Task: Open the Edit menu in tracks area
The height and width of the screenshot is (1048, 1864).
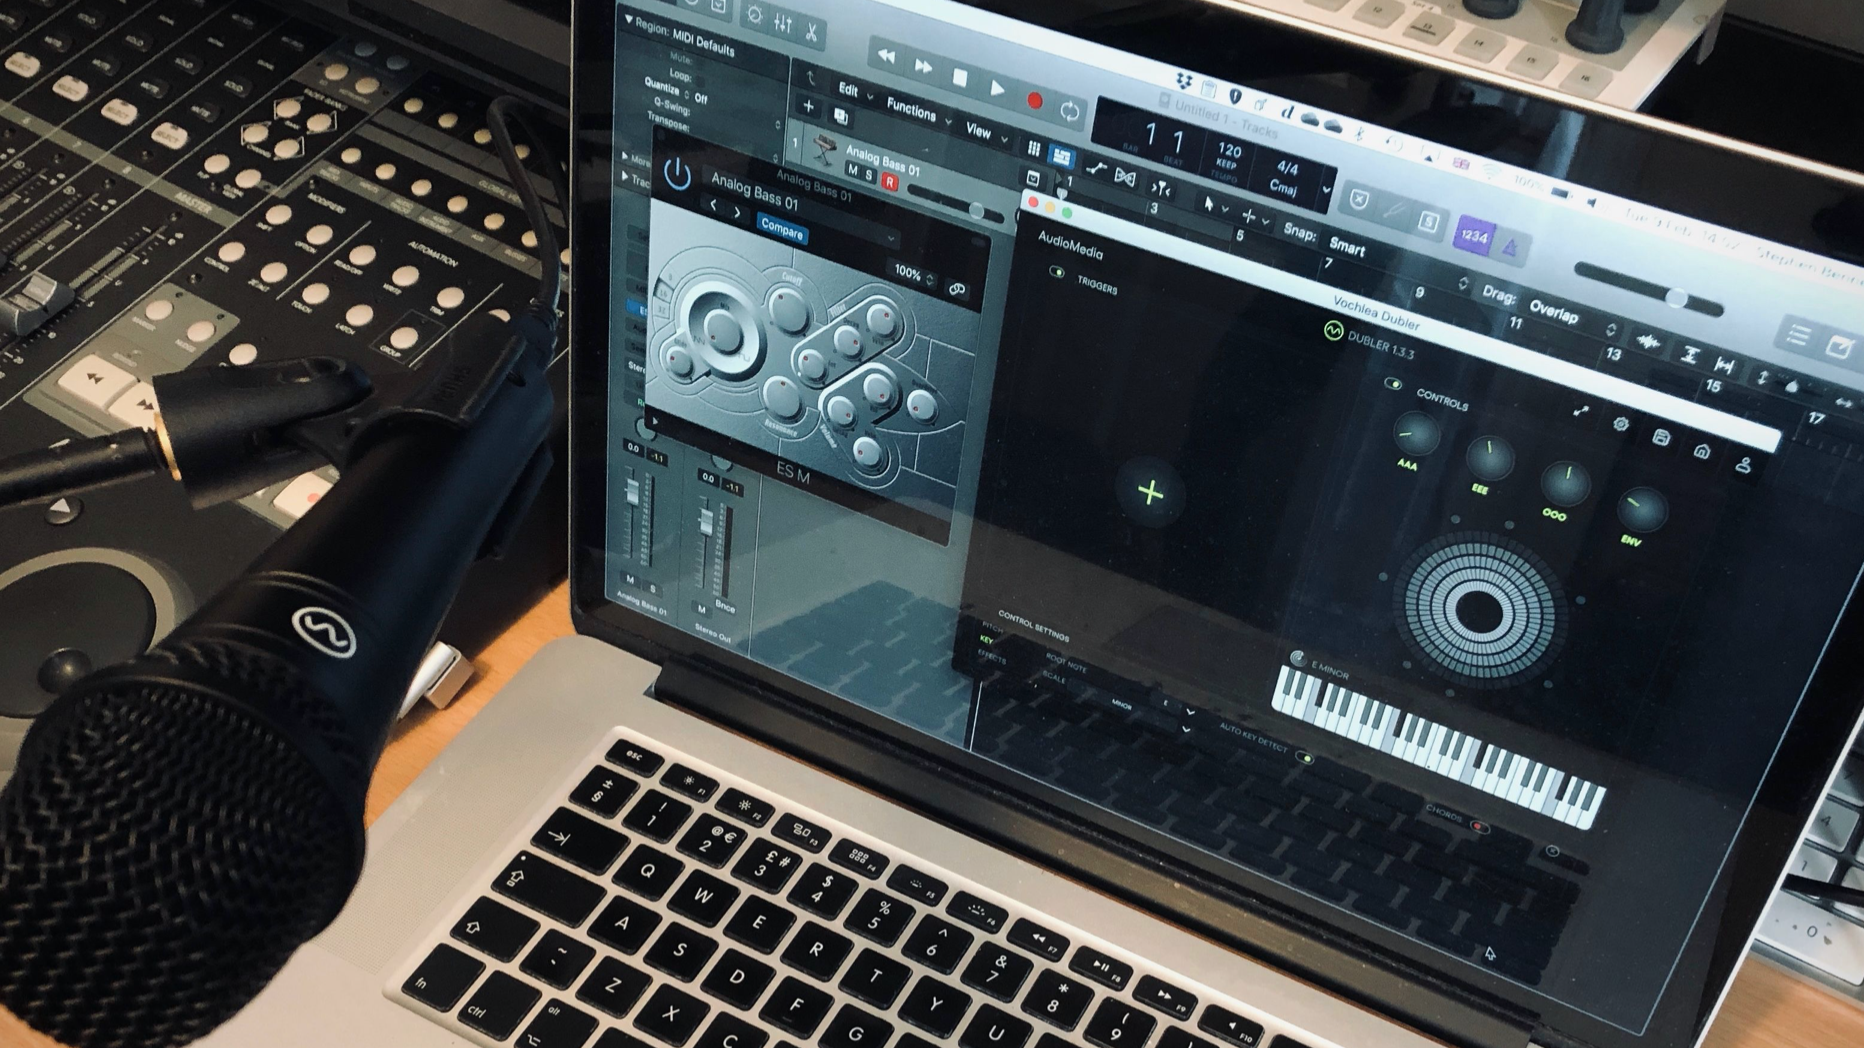Action: click(849, 91)
